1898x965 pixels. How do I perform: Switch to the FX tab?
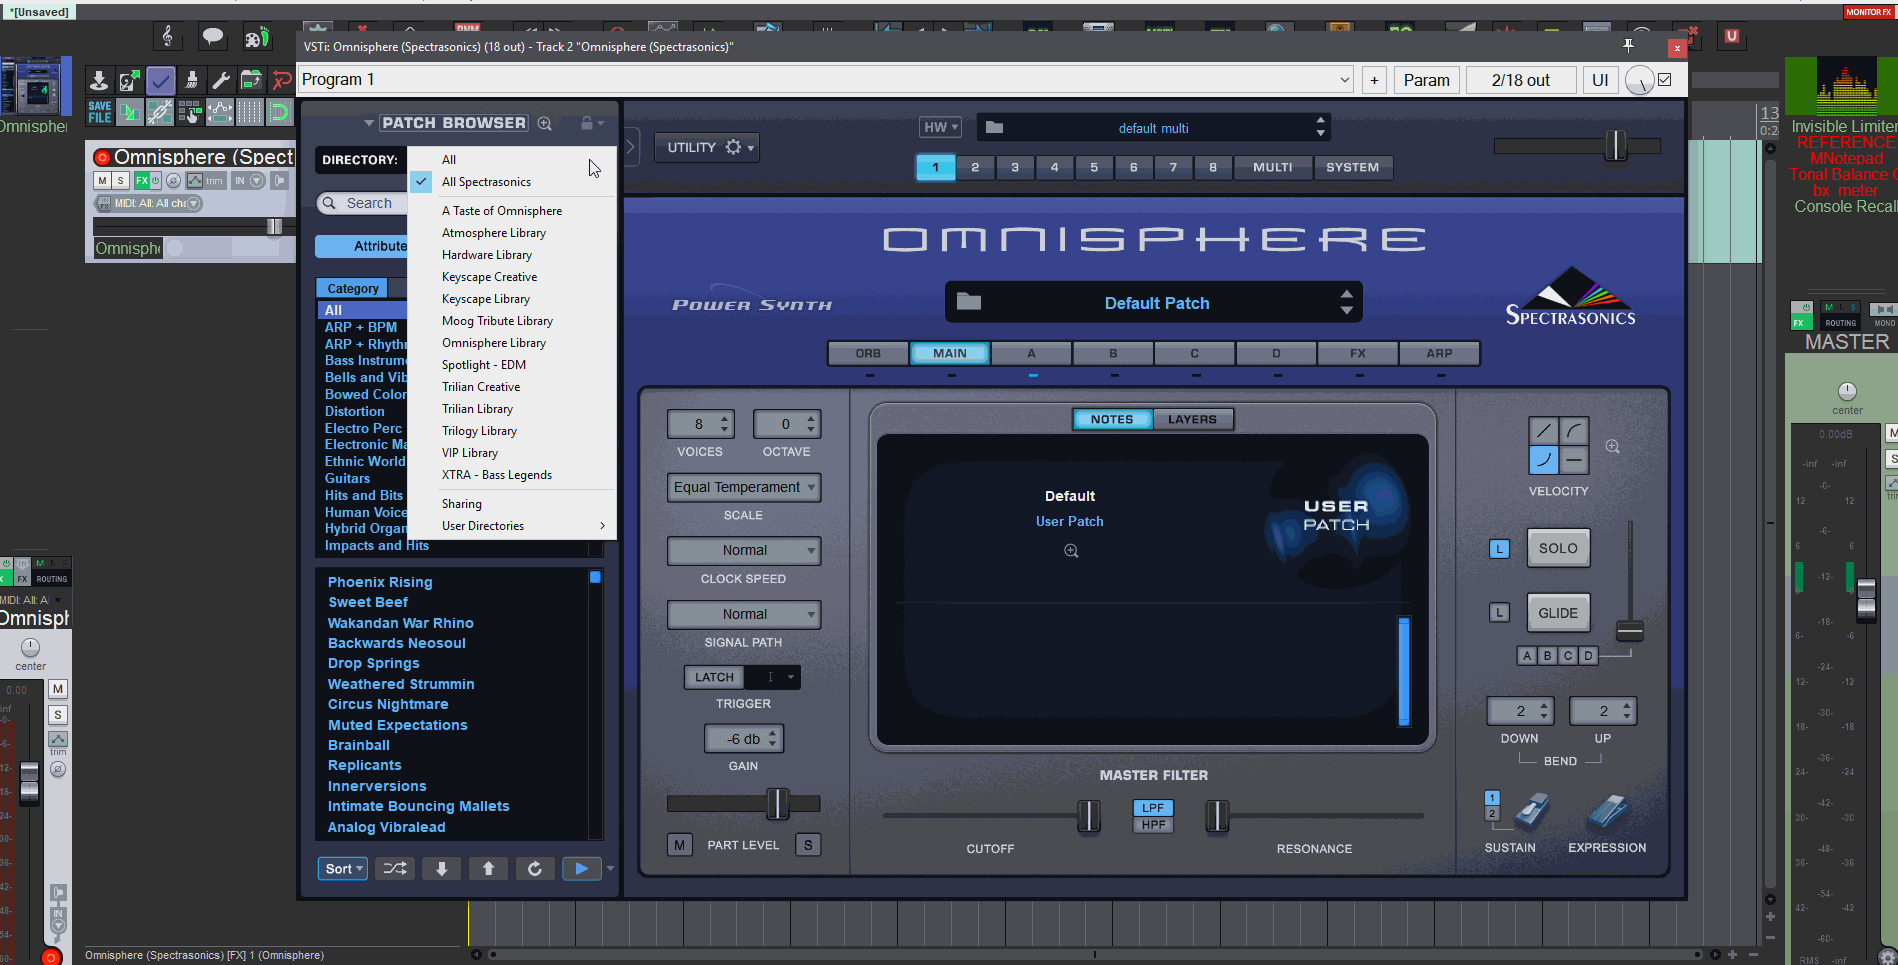(x=1358, y=353)
